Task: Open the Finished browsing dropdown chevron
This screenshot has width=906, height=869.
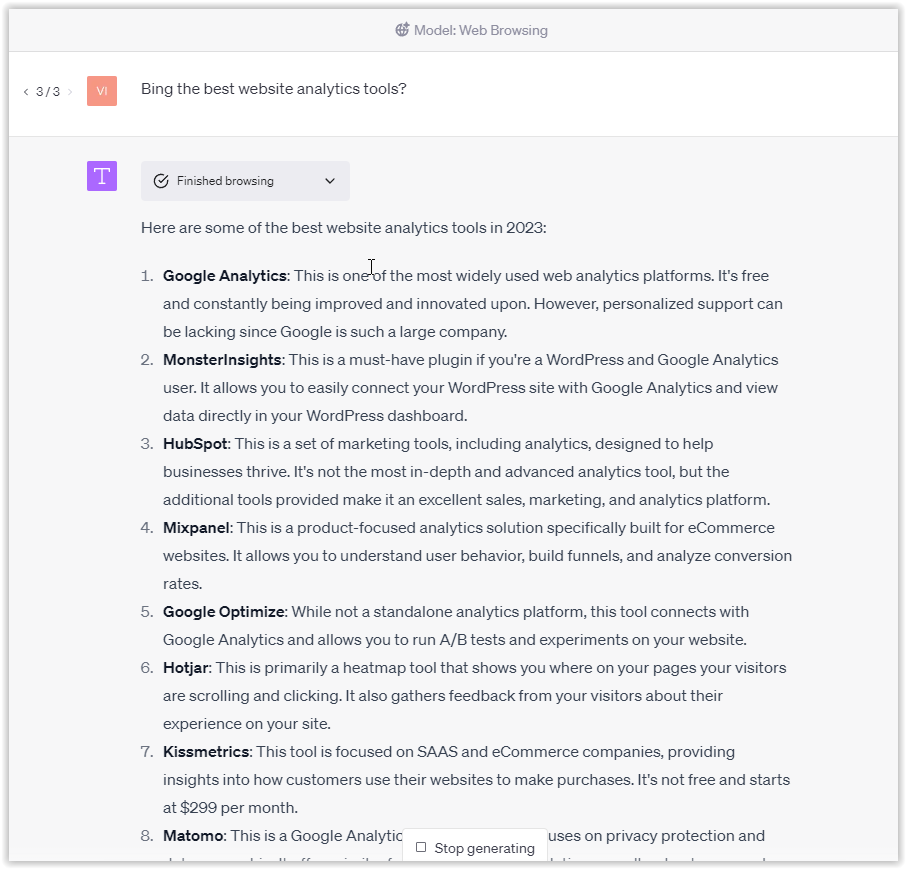Action: pyautogui.click(x=329, y=181)
